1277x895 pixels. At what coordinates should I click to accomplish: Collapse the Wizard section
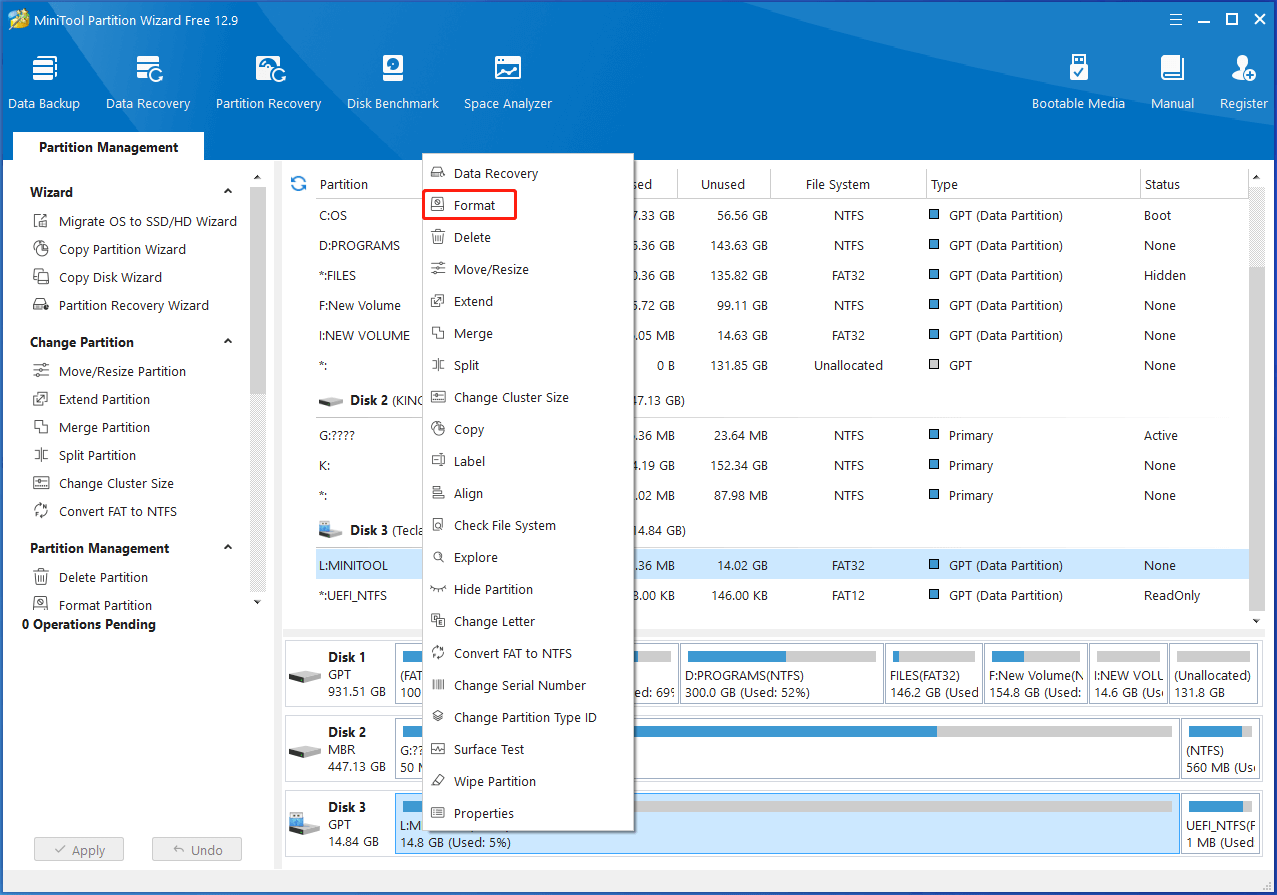click(228, 192)
